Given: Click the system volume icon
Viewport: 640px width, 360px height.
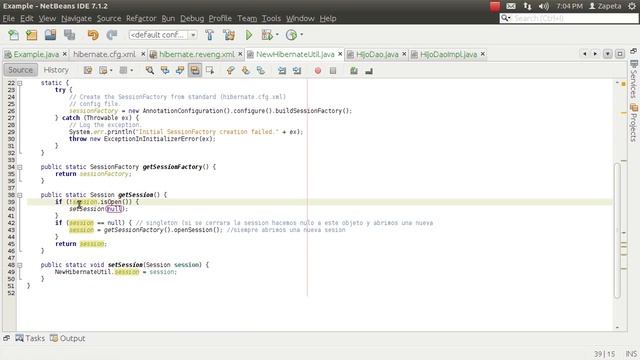Looking at the screenshot, I should pyautogui.click(x=543, y=6).
